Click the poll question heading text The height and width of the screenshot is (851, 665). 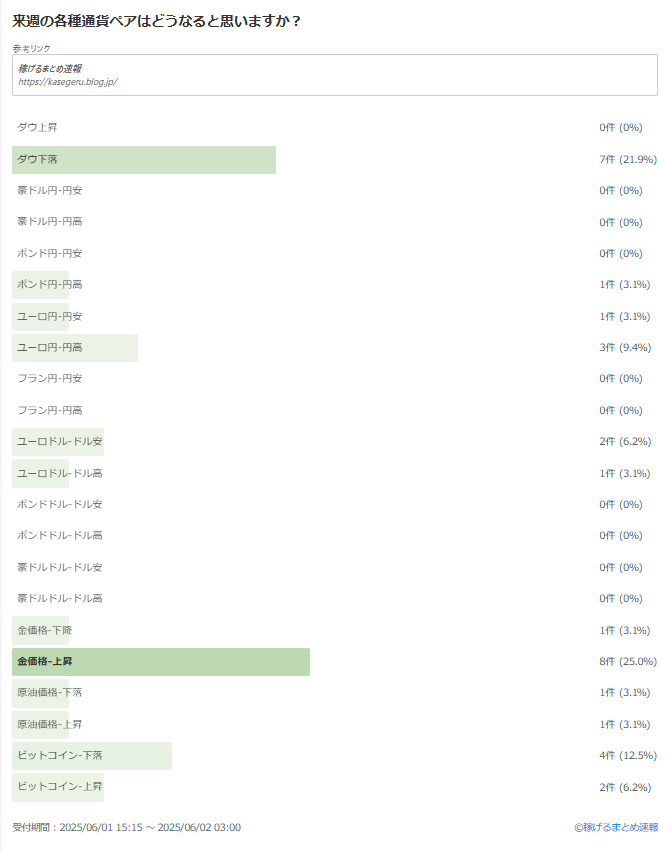tap(156, 21)
